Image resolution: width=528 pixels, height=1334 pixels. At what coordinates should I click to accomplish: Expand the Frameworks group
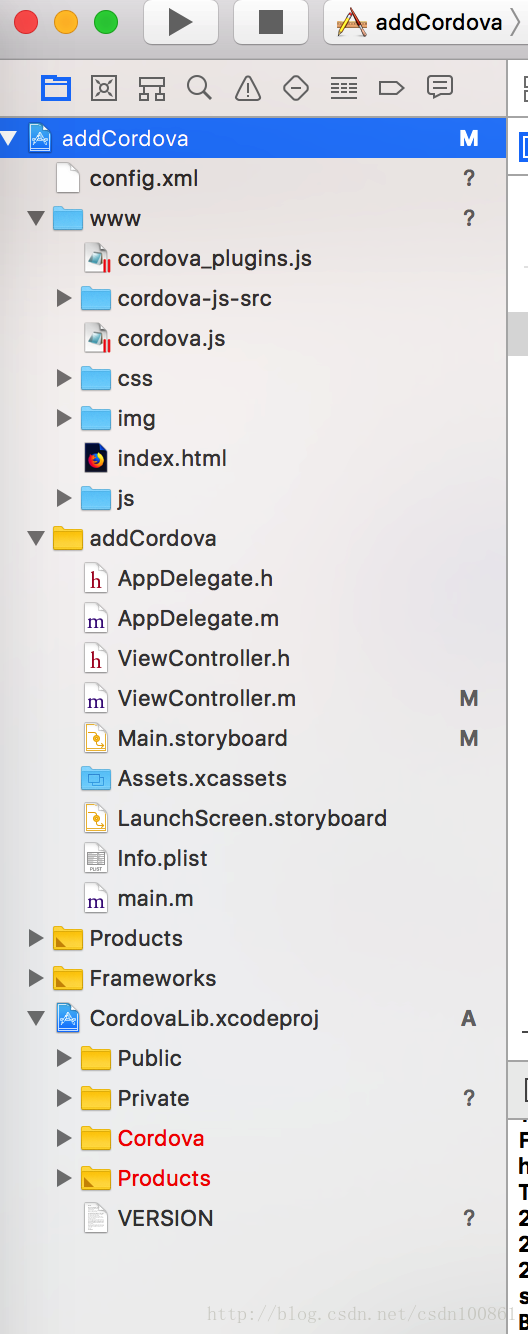click(36, 978)
